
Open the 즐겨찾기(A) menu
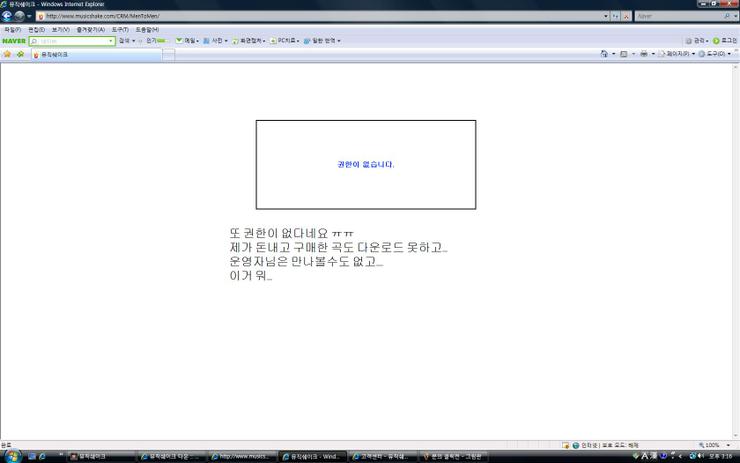click(91, 29)
